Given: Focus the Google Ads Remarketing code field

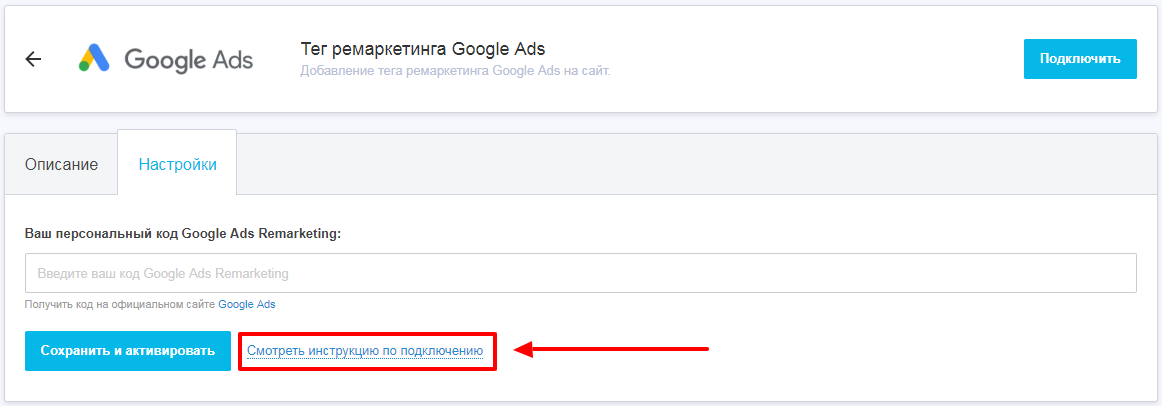Looking at the screenshot, I should pyautogui.click(x=580, y=273).
